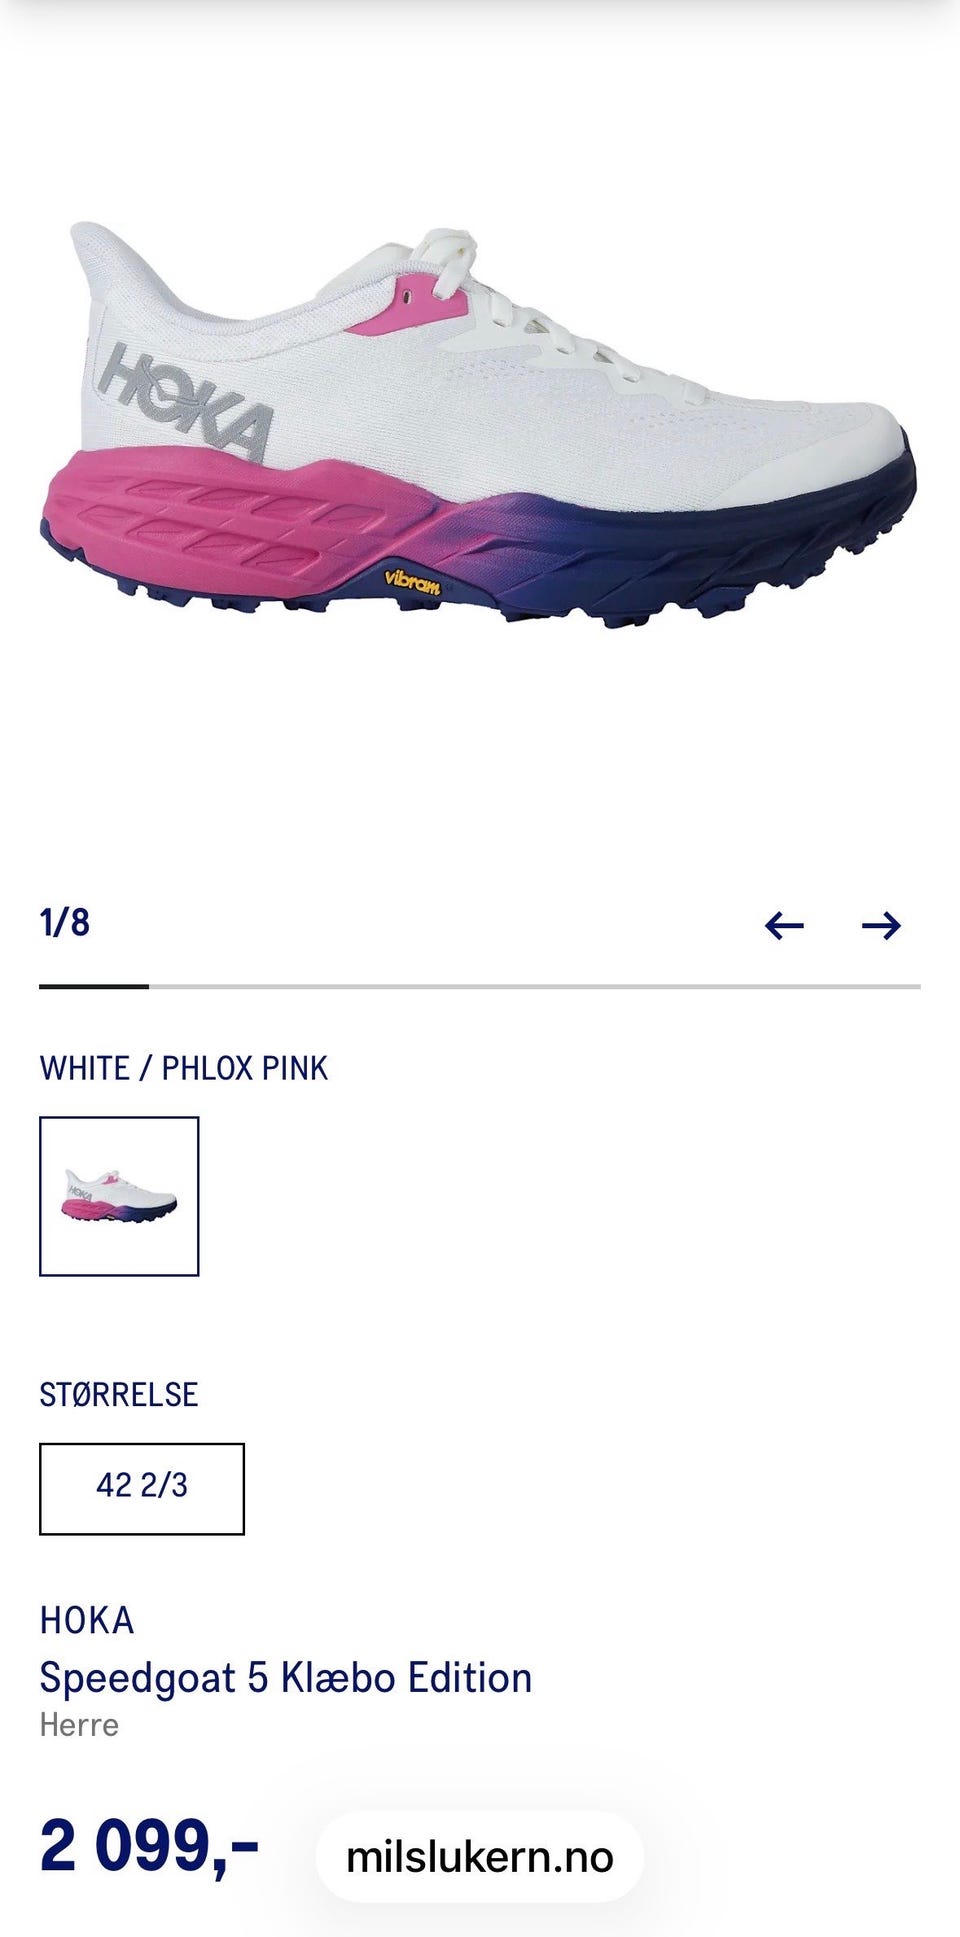The height and width of the screenshot is (1937, 960).
Task: Go to the previous product image arrow
Action: pos(784,925)
